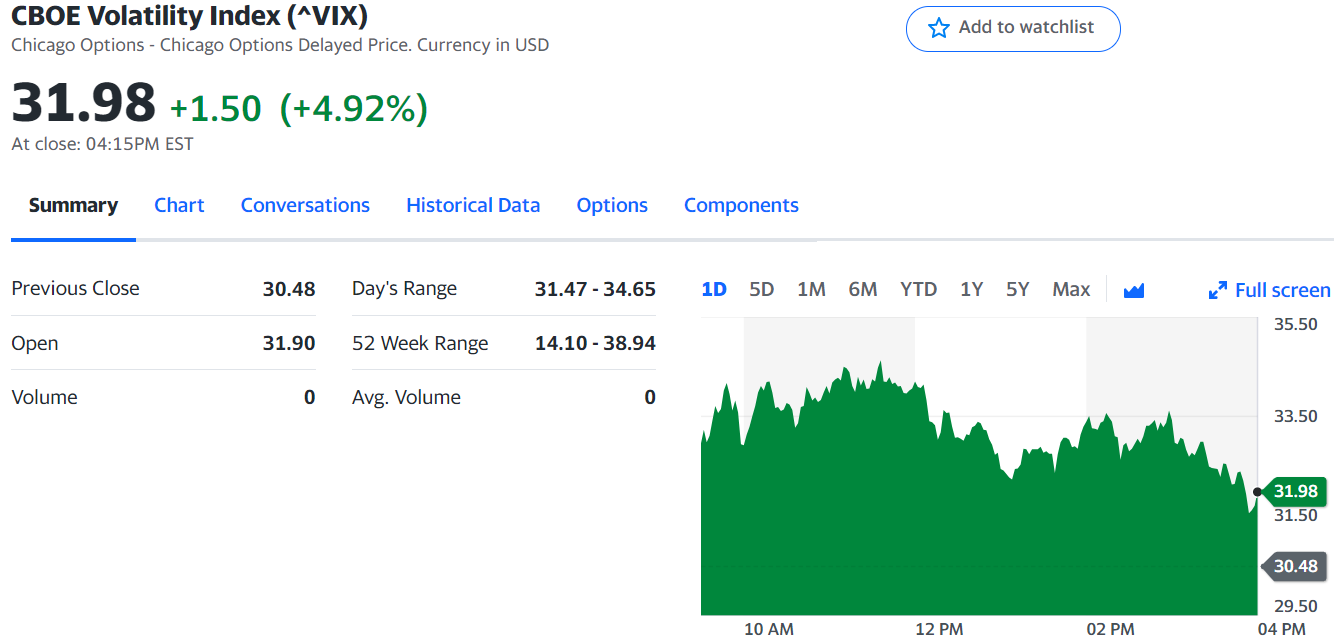This screenshot has width=1334, height=641.
Task: Click the 35.50 y-axis label
Action: (x=1295, y=324)
